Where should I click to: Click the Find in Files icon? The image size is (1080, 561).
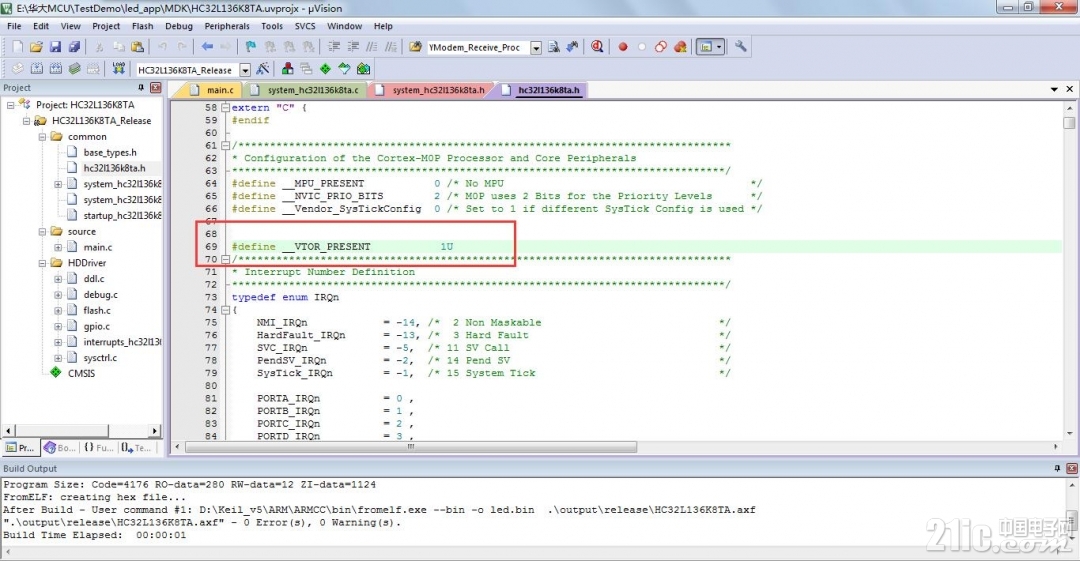coord(415,47)
